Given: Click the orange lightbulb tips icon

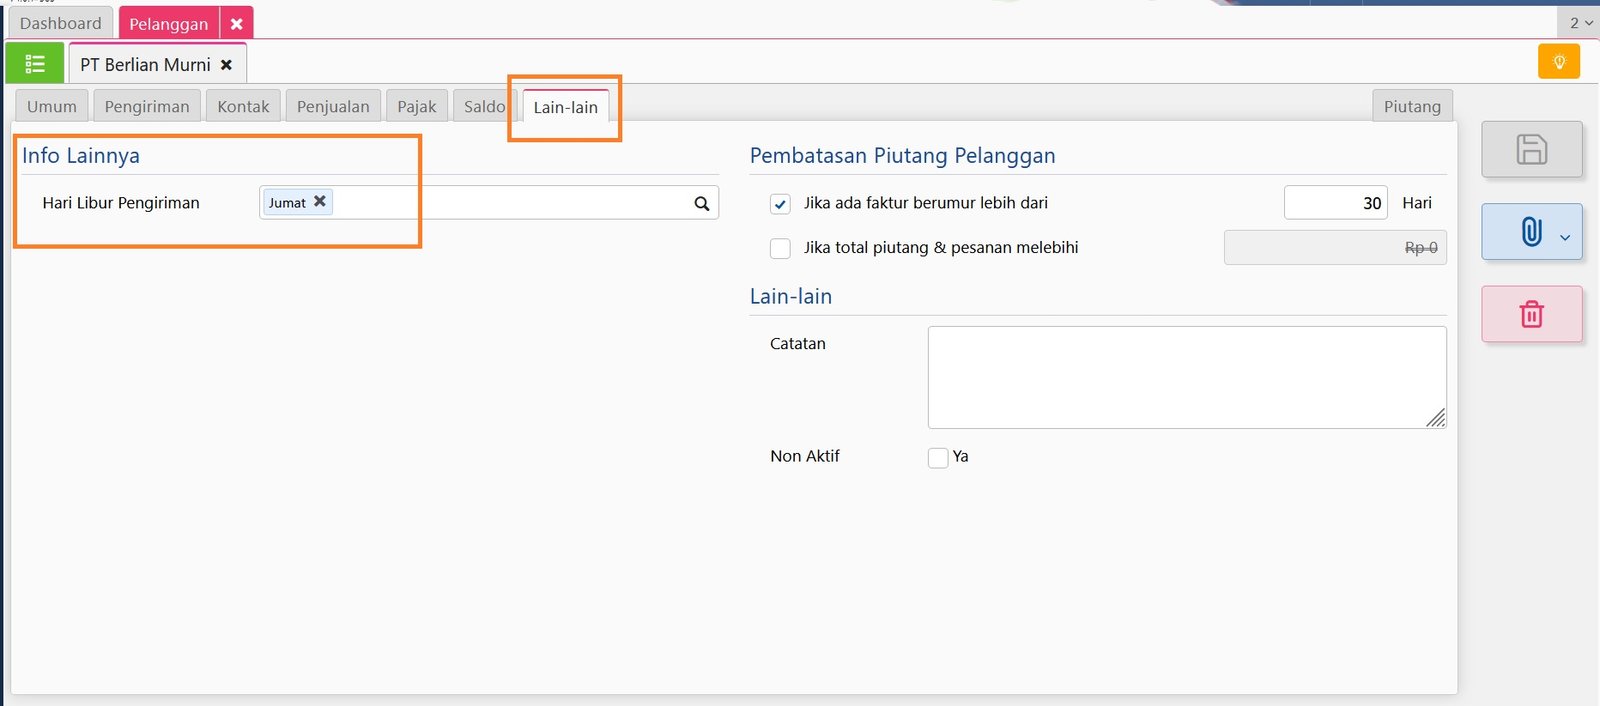Looking at the screenshot, I should [x=1558, y=62].
